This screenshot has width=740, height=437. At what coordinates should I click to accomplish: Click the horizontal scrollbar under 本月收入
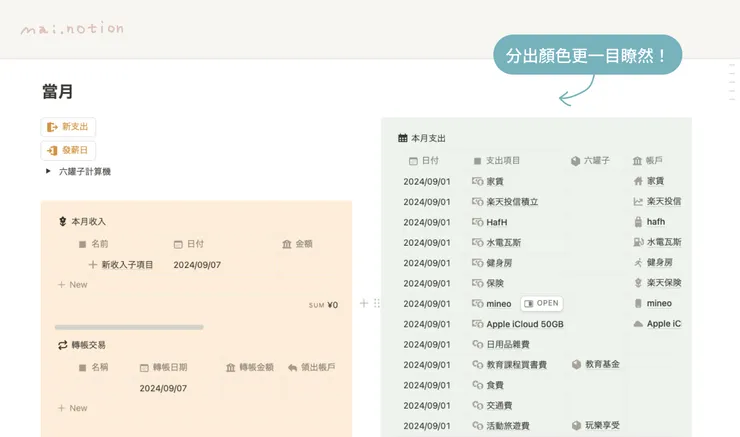tap(129, 327)
